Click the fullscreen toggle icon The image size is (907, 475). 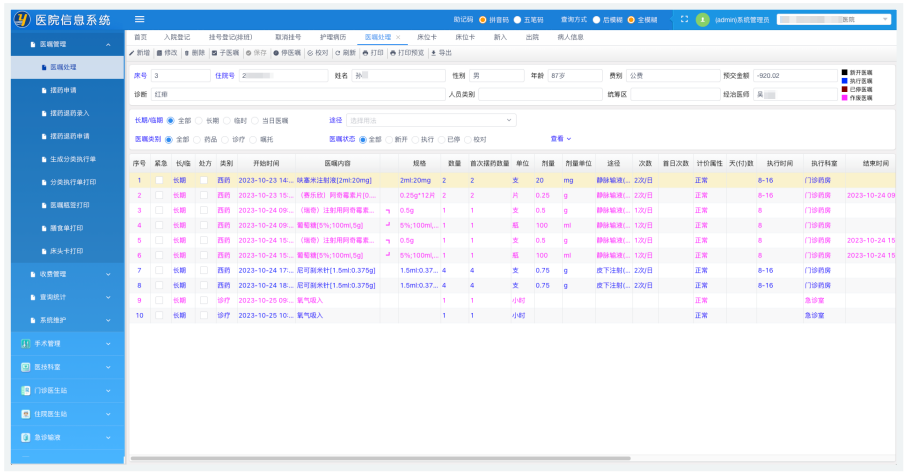click(x=684, y=19)
